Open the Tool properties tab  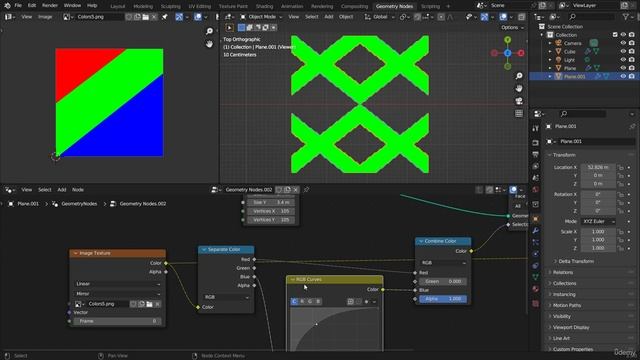point(536,129)
